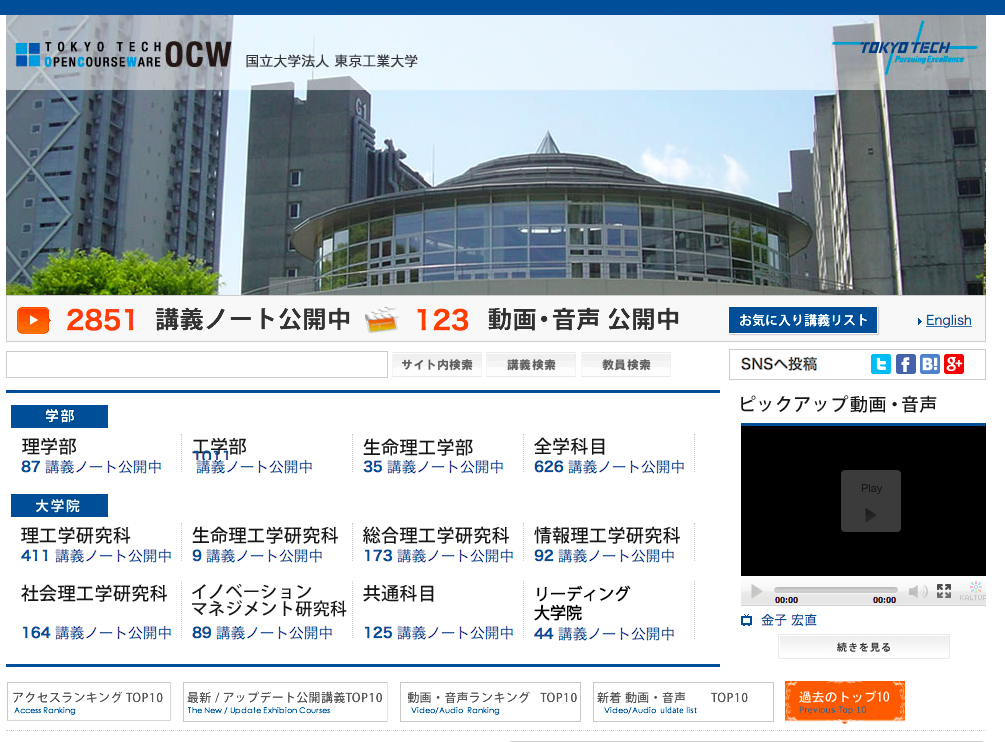Open the Tokyo Tech OCW logo
The width and height of the screenshot is (1005, 742).
[x=123, y=54]
